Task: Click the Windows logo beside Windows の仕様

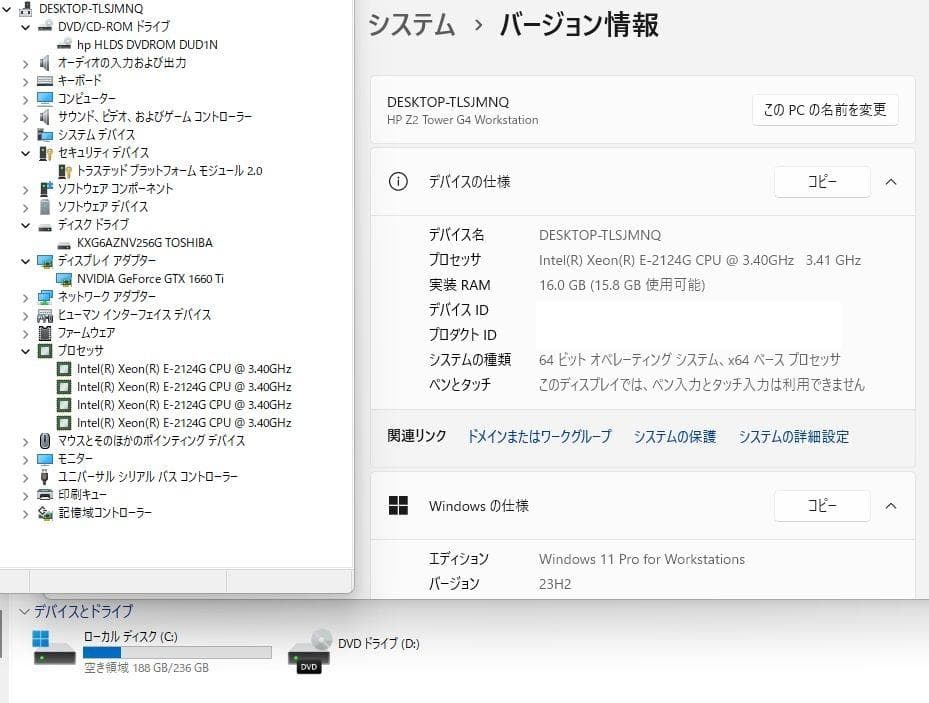Action: click(398, 506)
